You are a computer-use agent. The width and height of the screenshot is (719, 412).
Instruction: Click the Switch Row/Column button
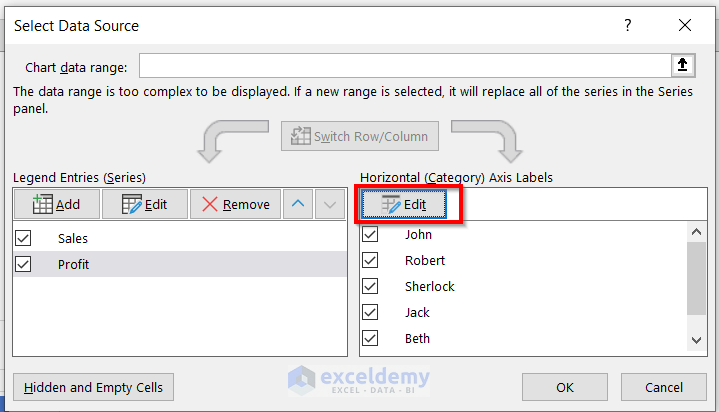(360, 136)
